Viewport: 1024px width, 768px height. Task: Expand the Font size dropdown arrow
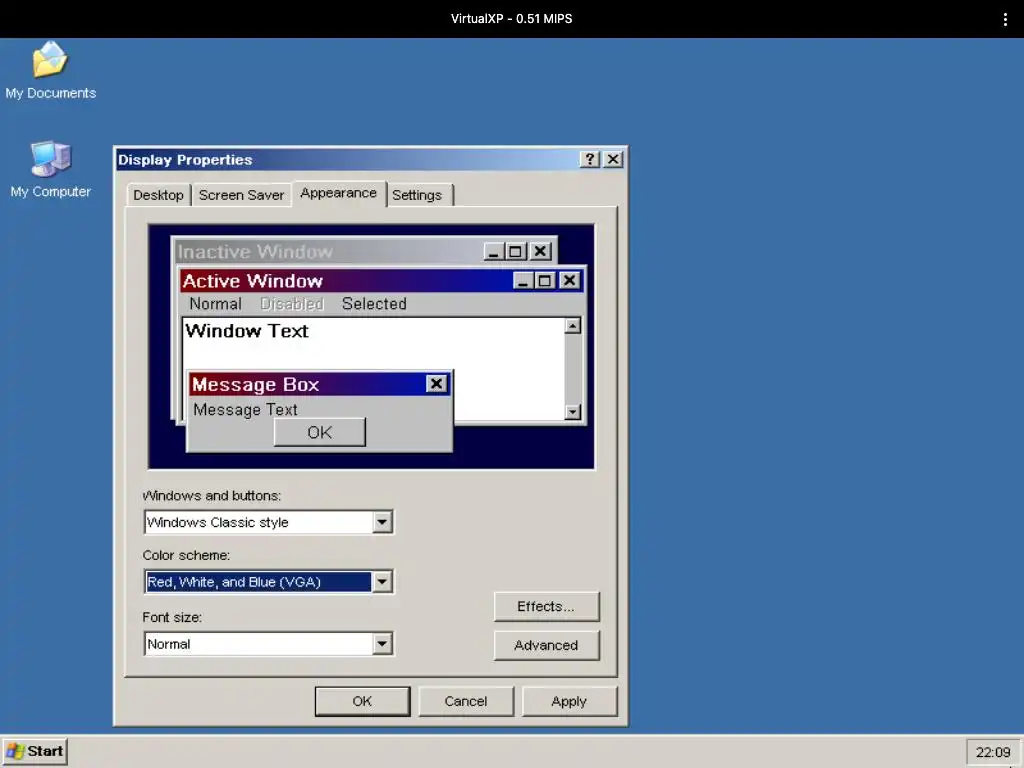(382, 643)
